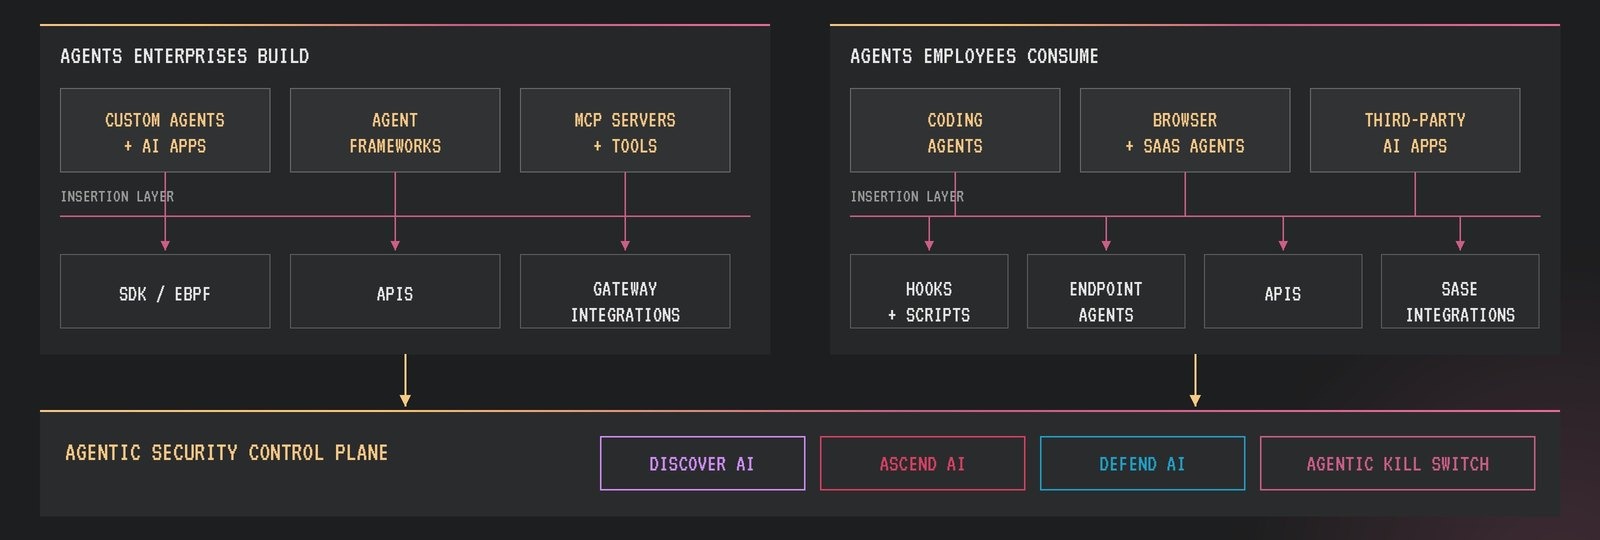This screenshot has height=540, width=1600.
Task: Open the SASE Integrations box
Action: click(x=1460, y=291)
